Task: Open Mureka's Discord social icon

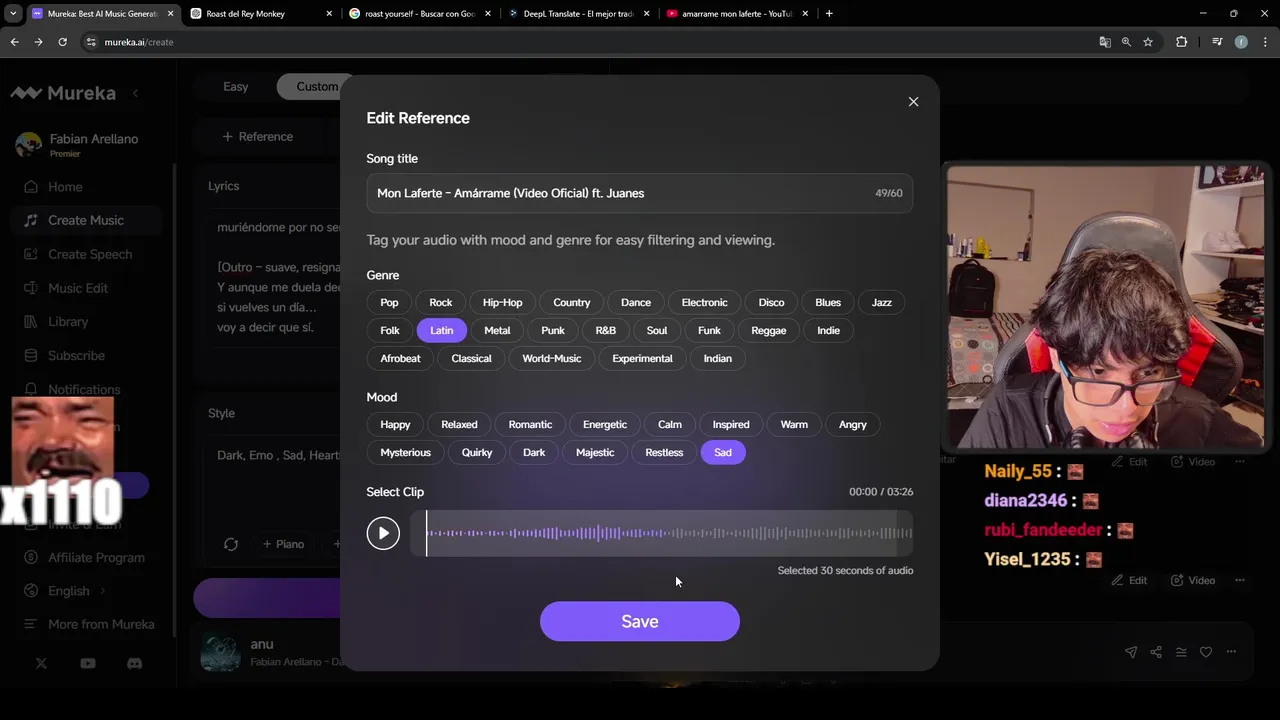Action: click(135, 663)
